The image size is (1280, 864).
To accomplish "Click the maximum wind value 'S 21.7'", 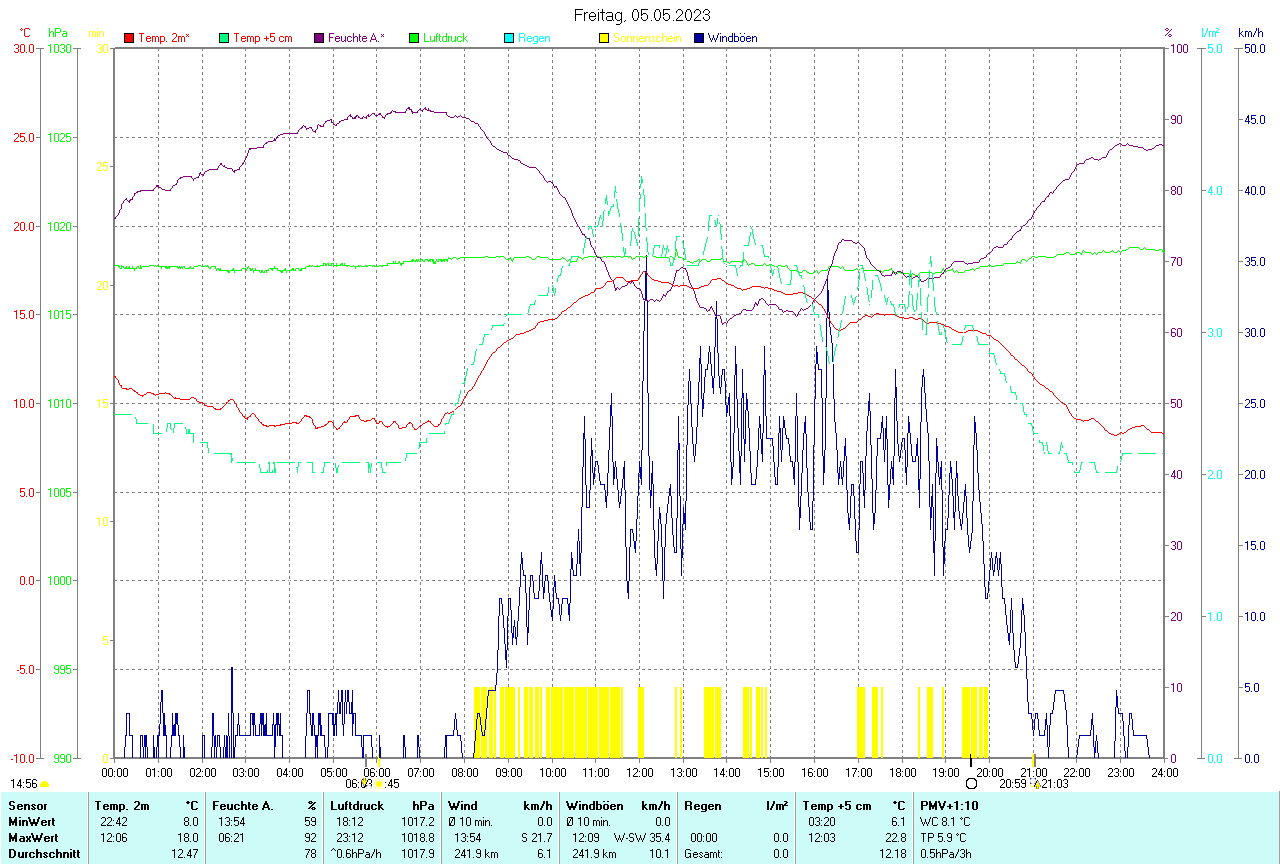I will point(536,837).
